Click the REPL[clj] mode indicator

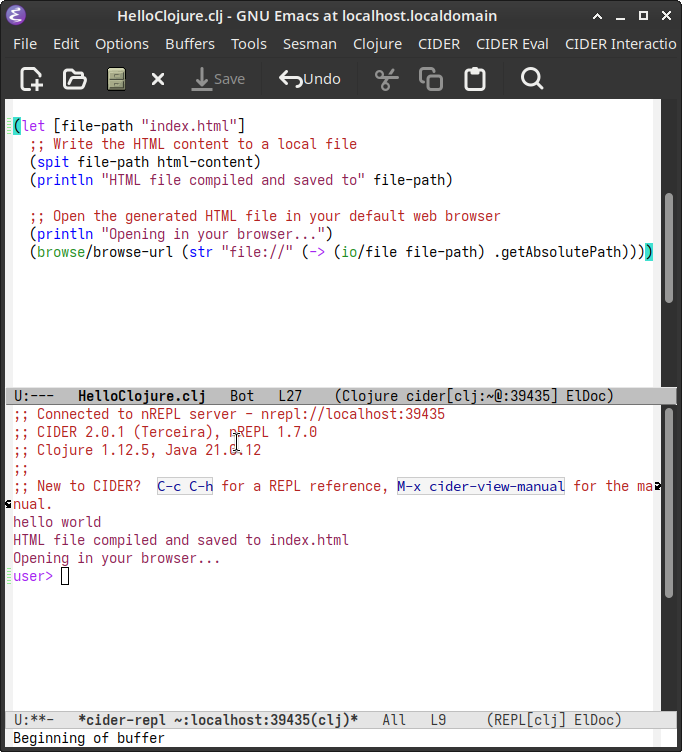530,720
